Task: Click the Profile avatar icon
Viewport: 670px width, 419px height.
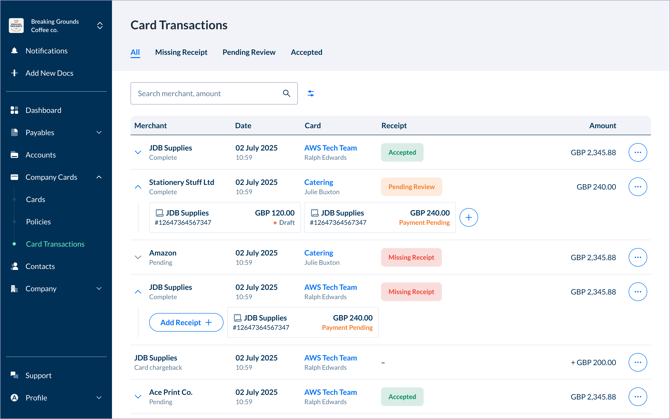Action: (15, 398)
